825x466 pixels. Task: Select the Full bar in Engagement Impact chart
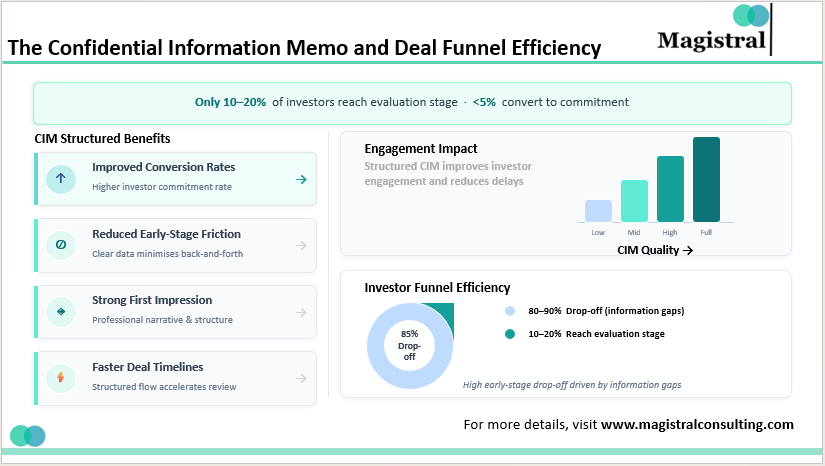point(706,179)
